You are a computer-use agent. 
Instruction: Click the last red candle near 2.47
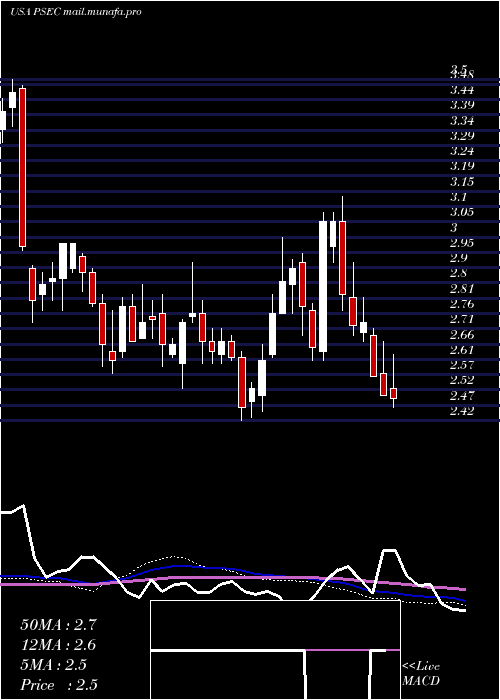393,393
